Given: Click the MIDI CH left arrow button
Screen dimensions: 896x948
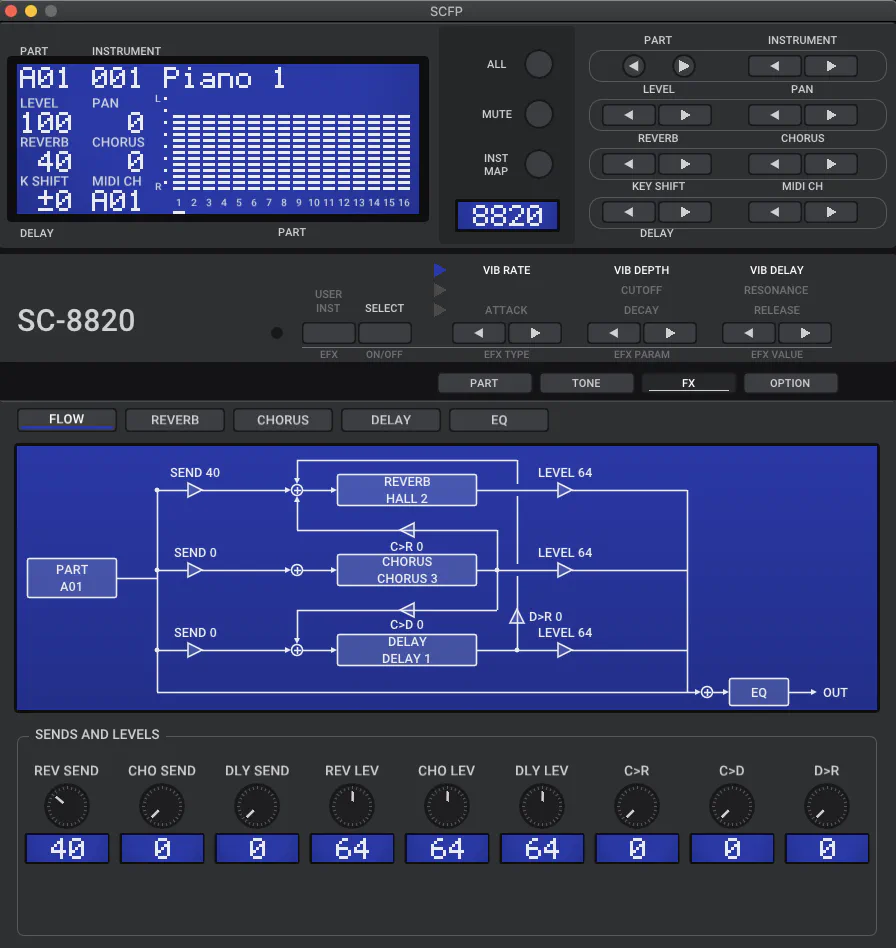Looking at the screenshot, I should tap(774, 212).
